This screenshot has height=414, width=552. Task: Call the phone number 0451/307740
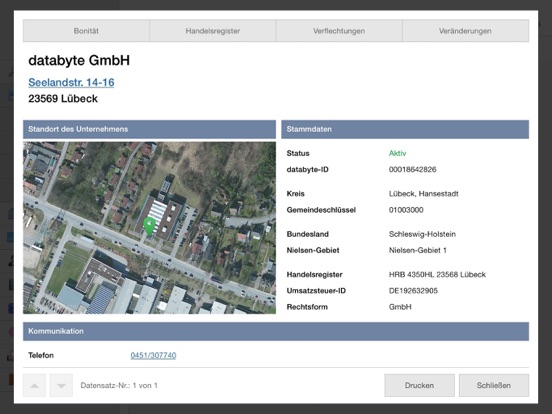click(153, 355)
